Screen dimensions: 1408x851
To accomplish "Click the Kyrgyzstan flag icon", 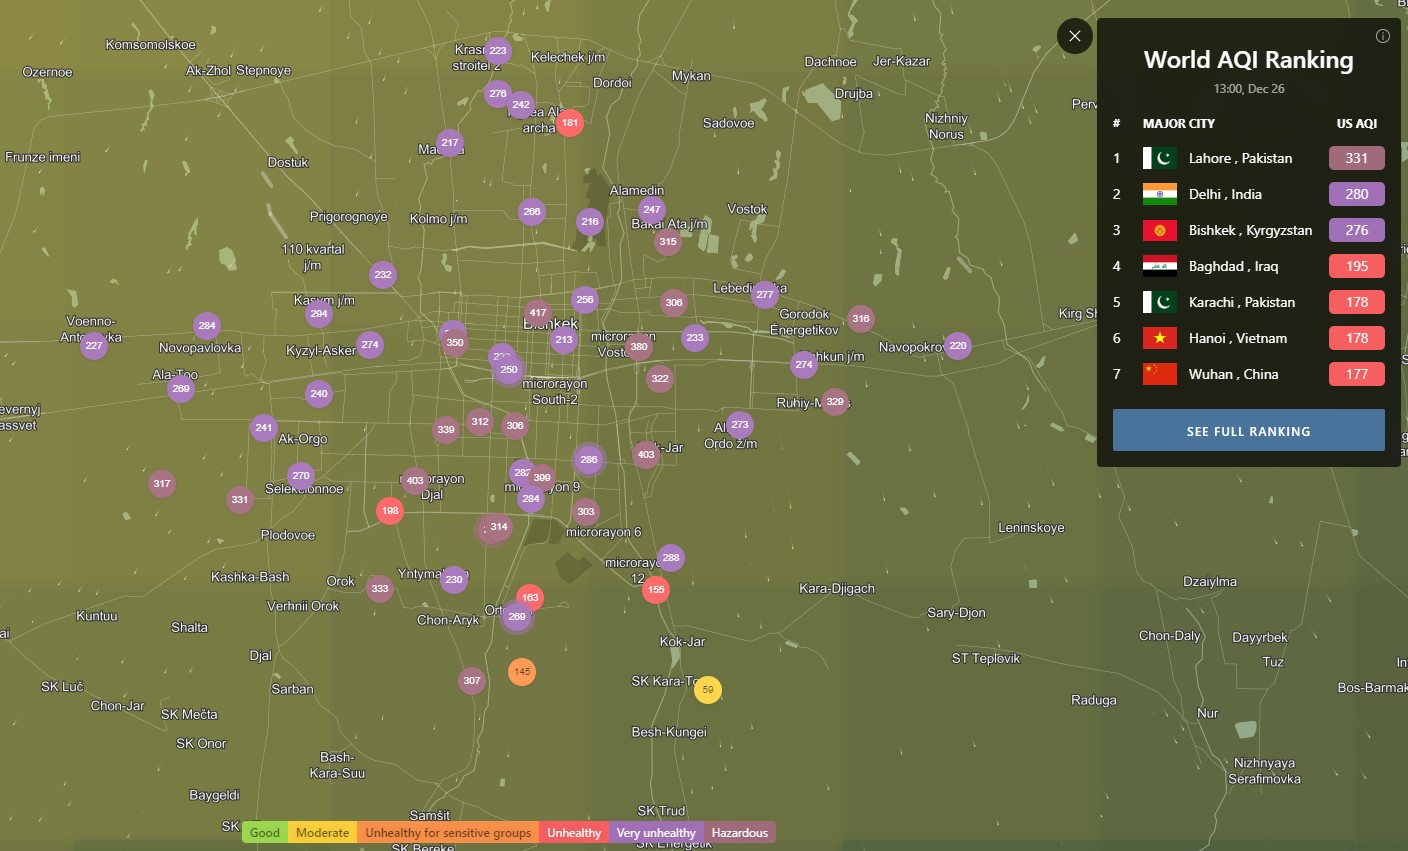I will [x=1159, y=230].
